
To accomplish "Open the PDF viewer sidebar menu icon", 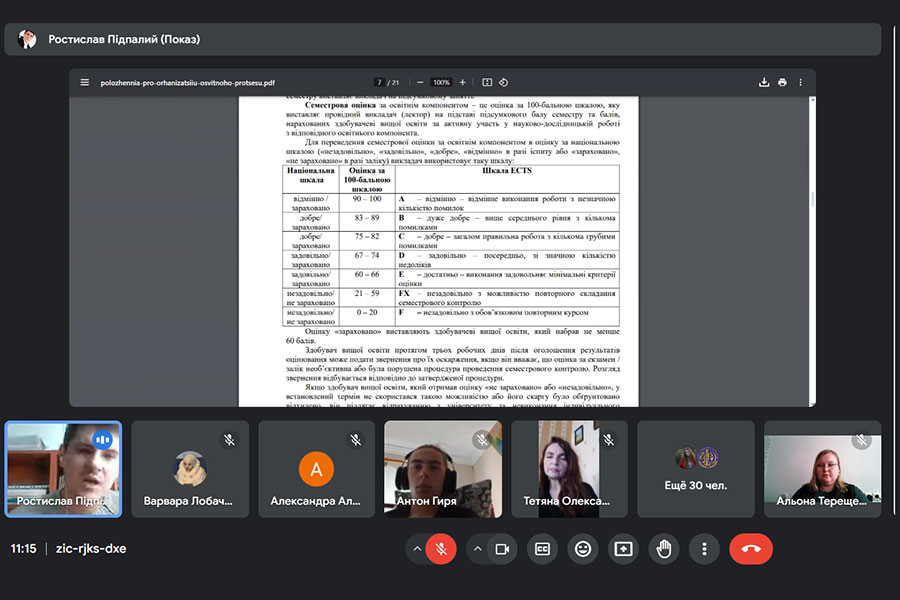I will click(x=84, y=82).
